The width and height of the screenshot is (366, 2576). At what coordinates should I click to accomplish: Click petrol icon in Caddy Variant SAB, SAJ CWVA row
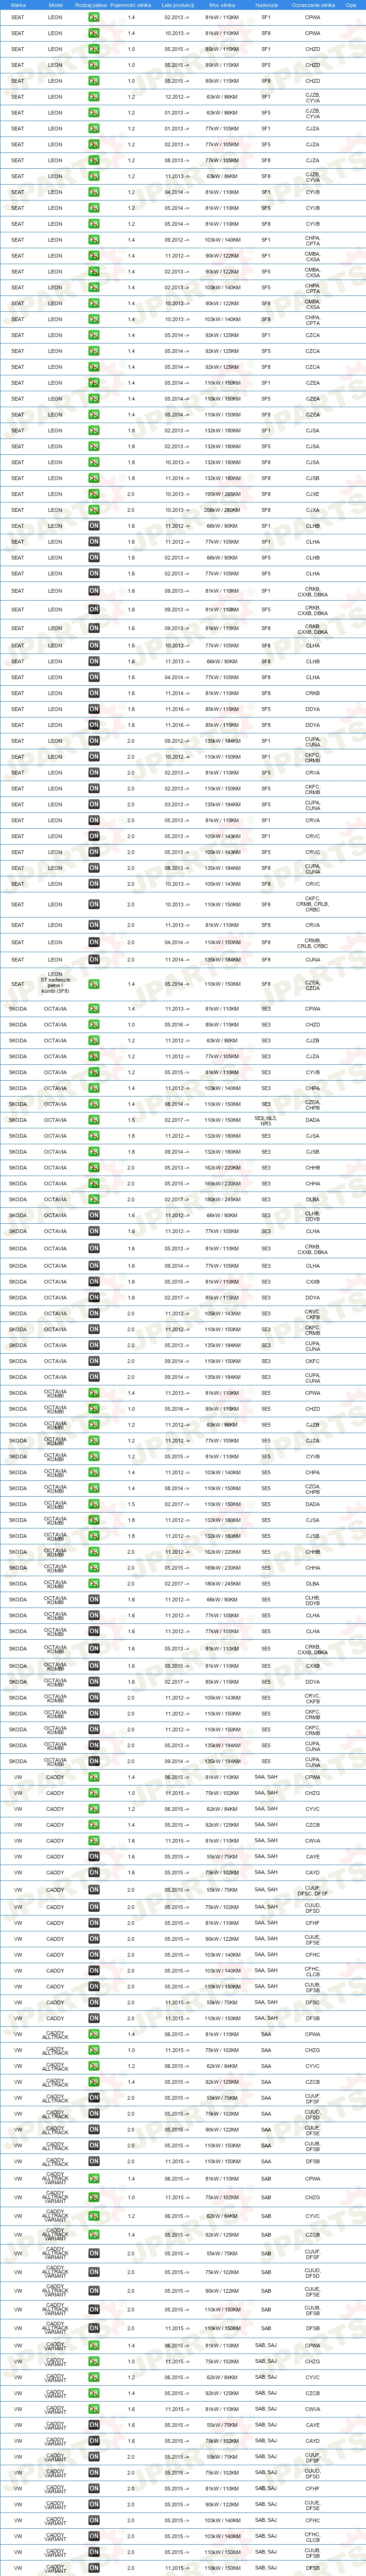[93, 2409]
